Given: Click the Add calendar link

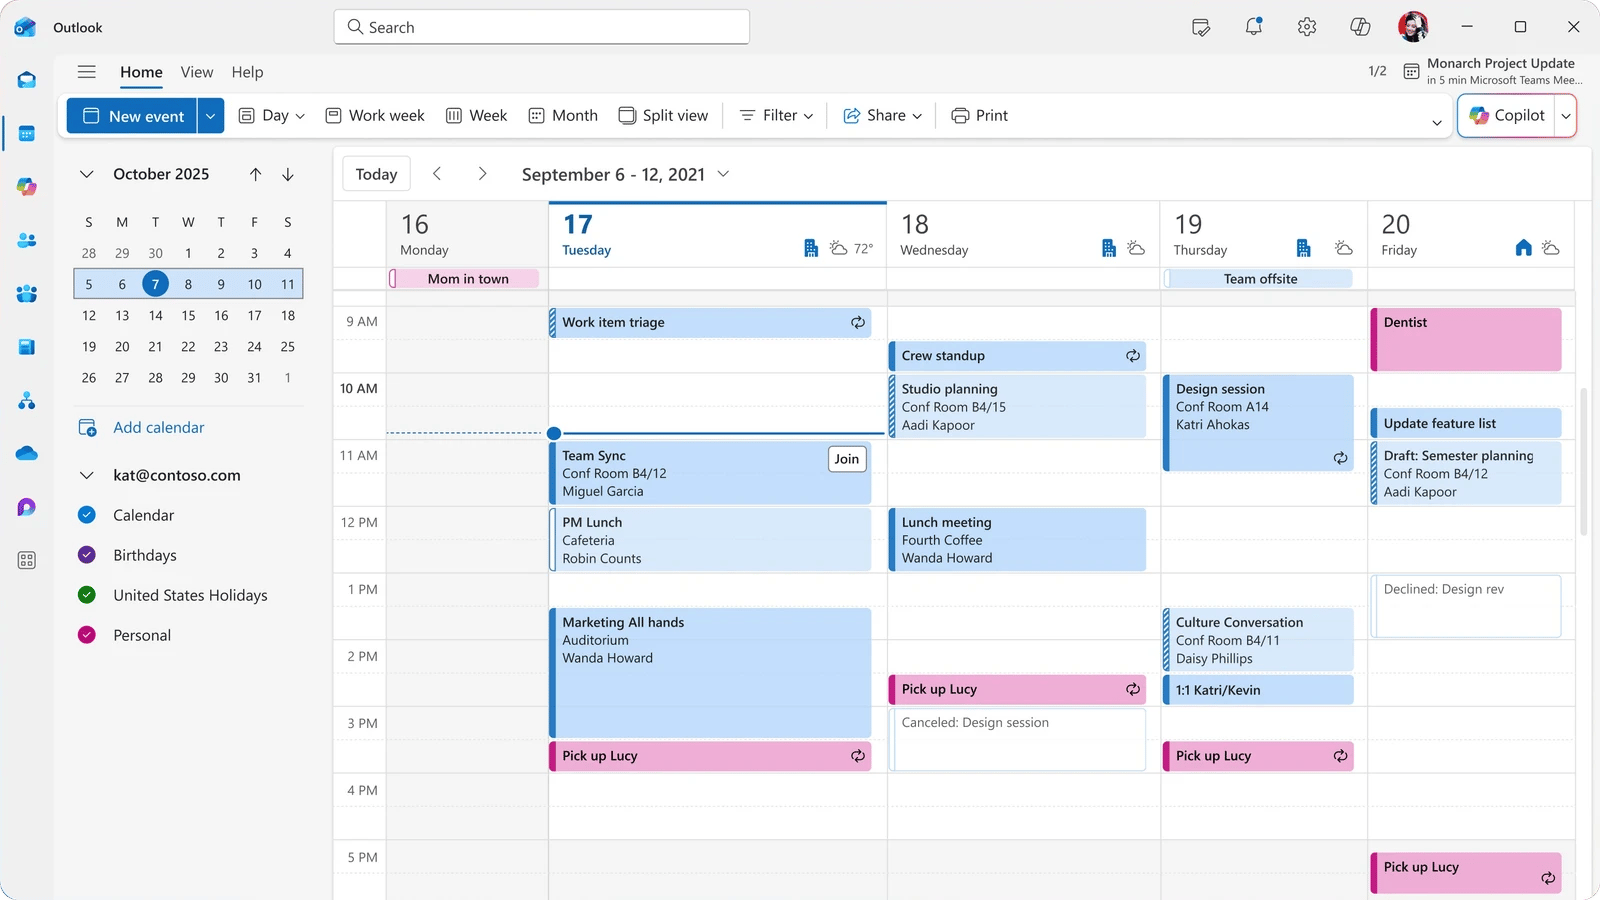Looking at the screenshot, I should pos(158,428).
